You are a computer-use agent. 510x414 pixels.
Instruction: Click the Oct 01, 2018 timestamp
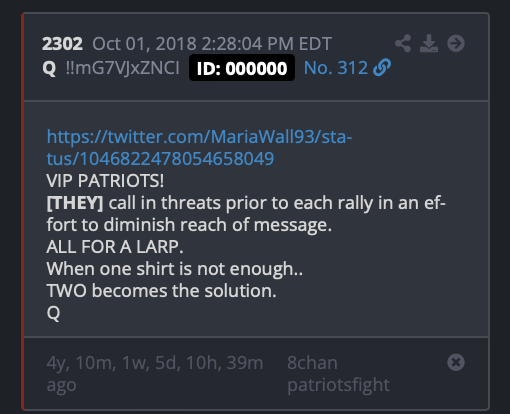click(x=212, y=44)
